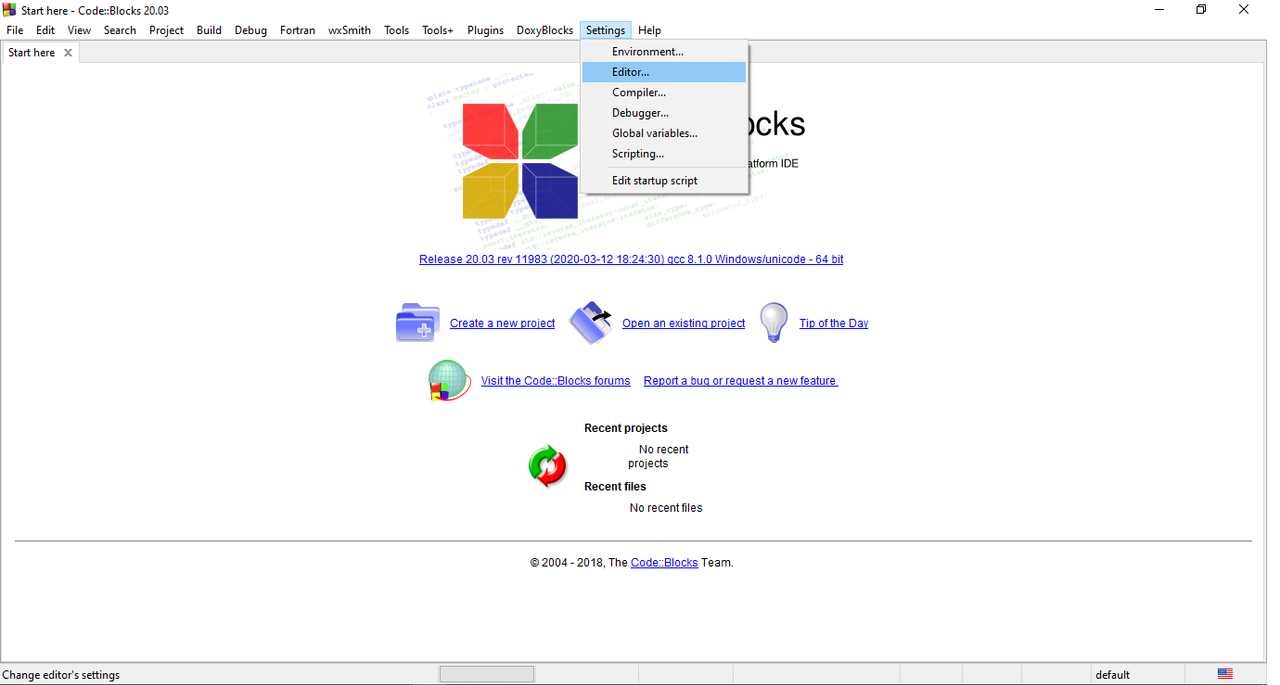The width and height of the screenshot is (1280, 685).
Task: Click the Recent files heading
Action: 615,487
